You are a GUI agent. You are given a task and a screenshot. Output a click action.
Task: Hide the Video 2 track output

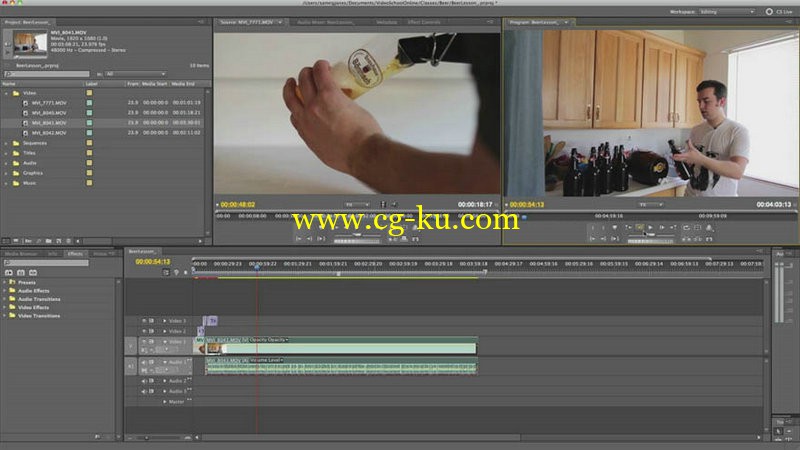point(144,331)
